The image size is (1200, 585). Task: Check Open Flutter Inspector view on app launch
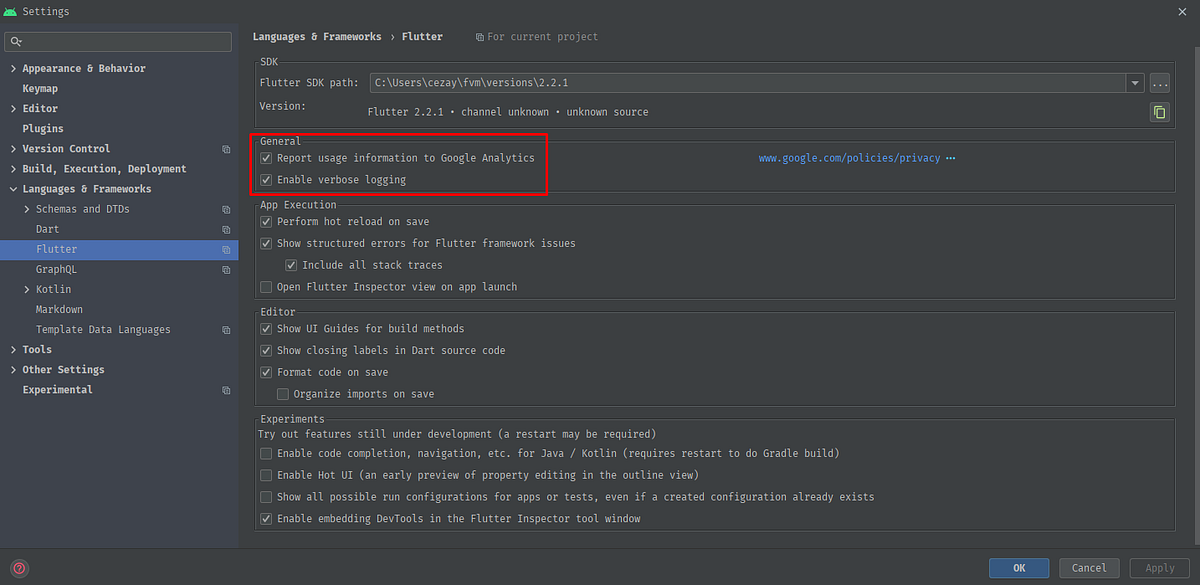(x=266, y=286)
